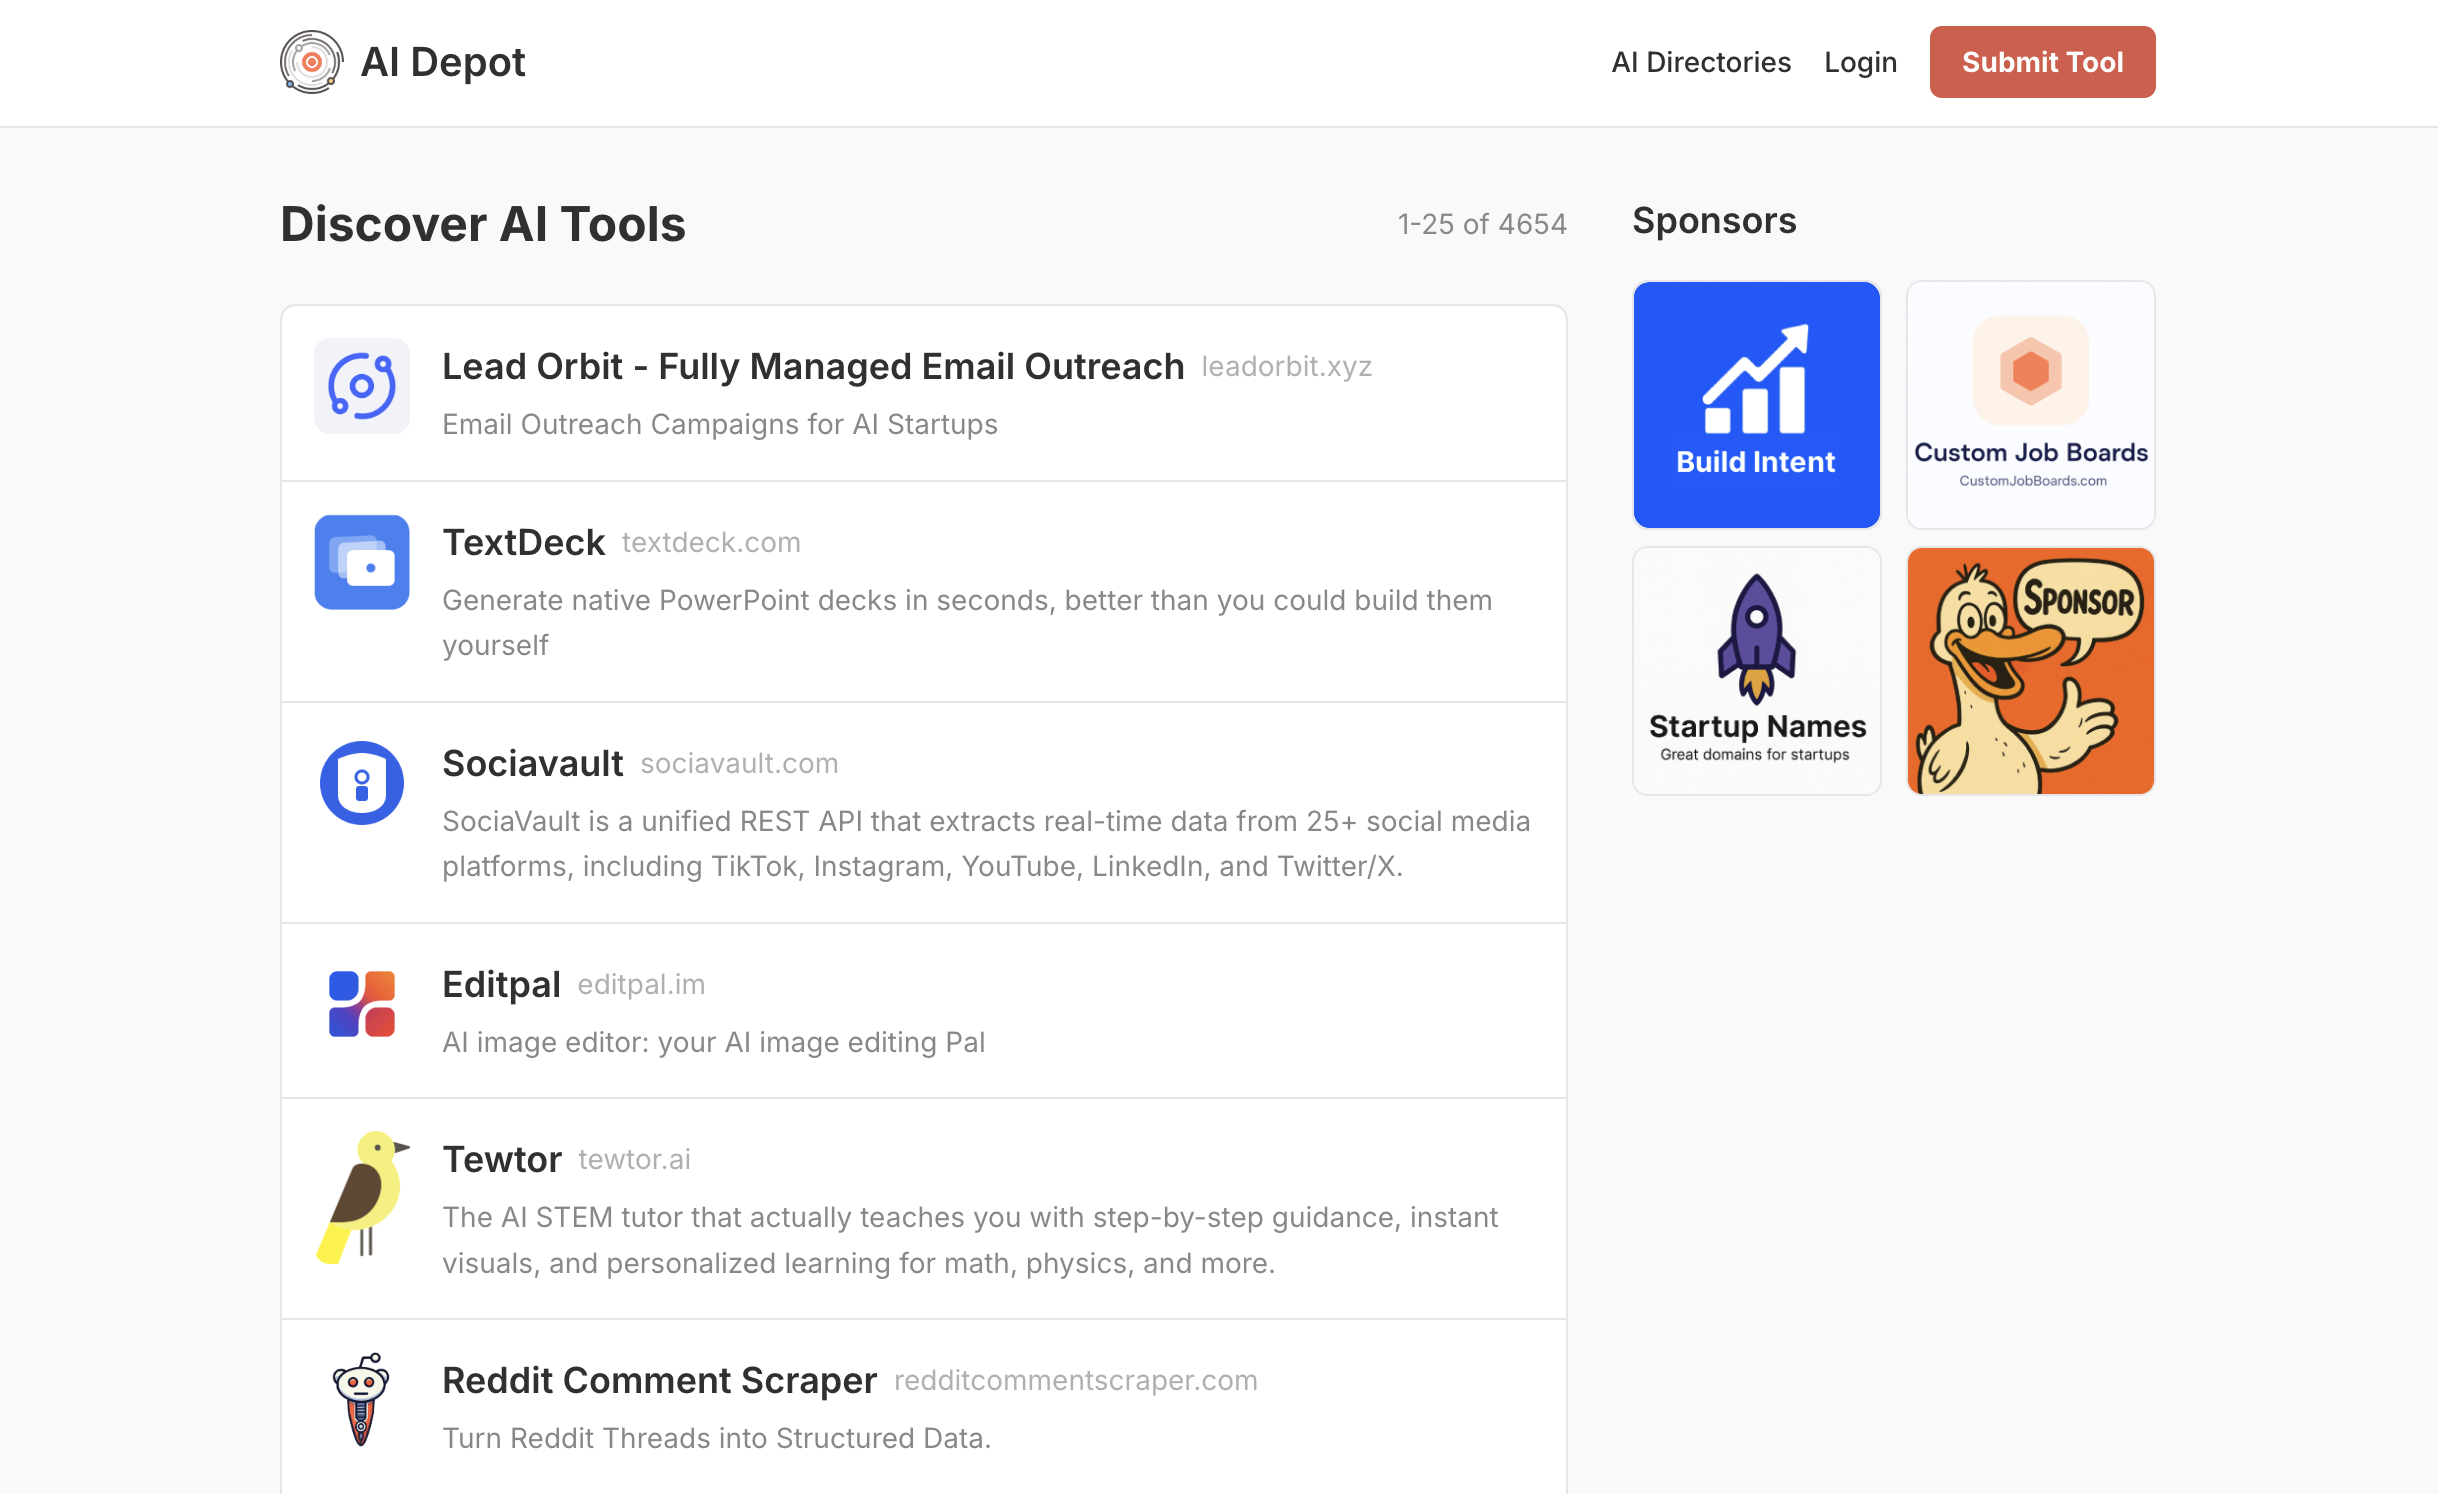Visit the textdeck.com domain link
The height and width of the screenshot is (1494, 2438).
[710, 543]
